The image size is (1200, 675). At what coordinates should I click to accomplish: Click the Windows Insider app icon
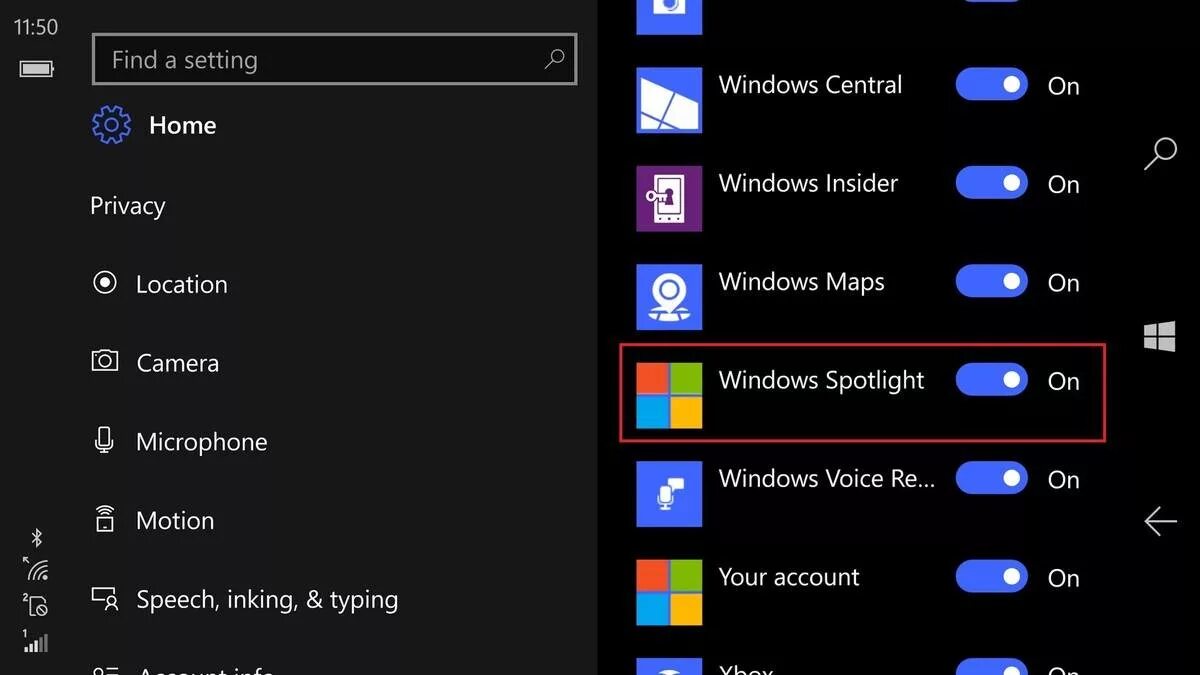[669, 198]
